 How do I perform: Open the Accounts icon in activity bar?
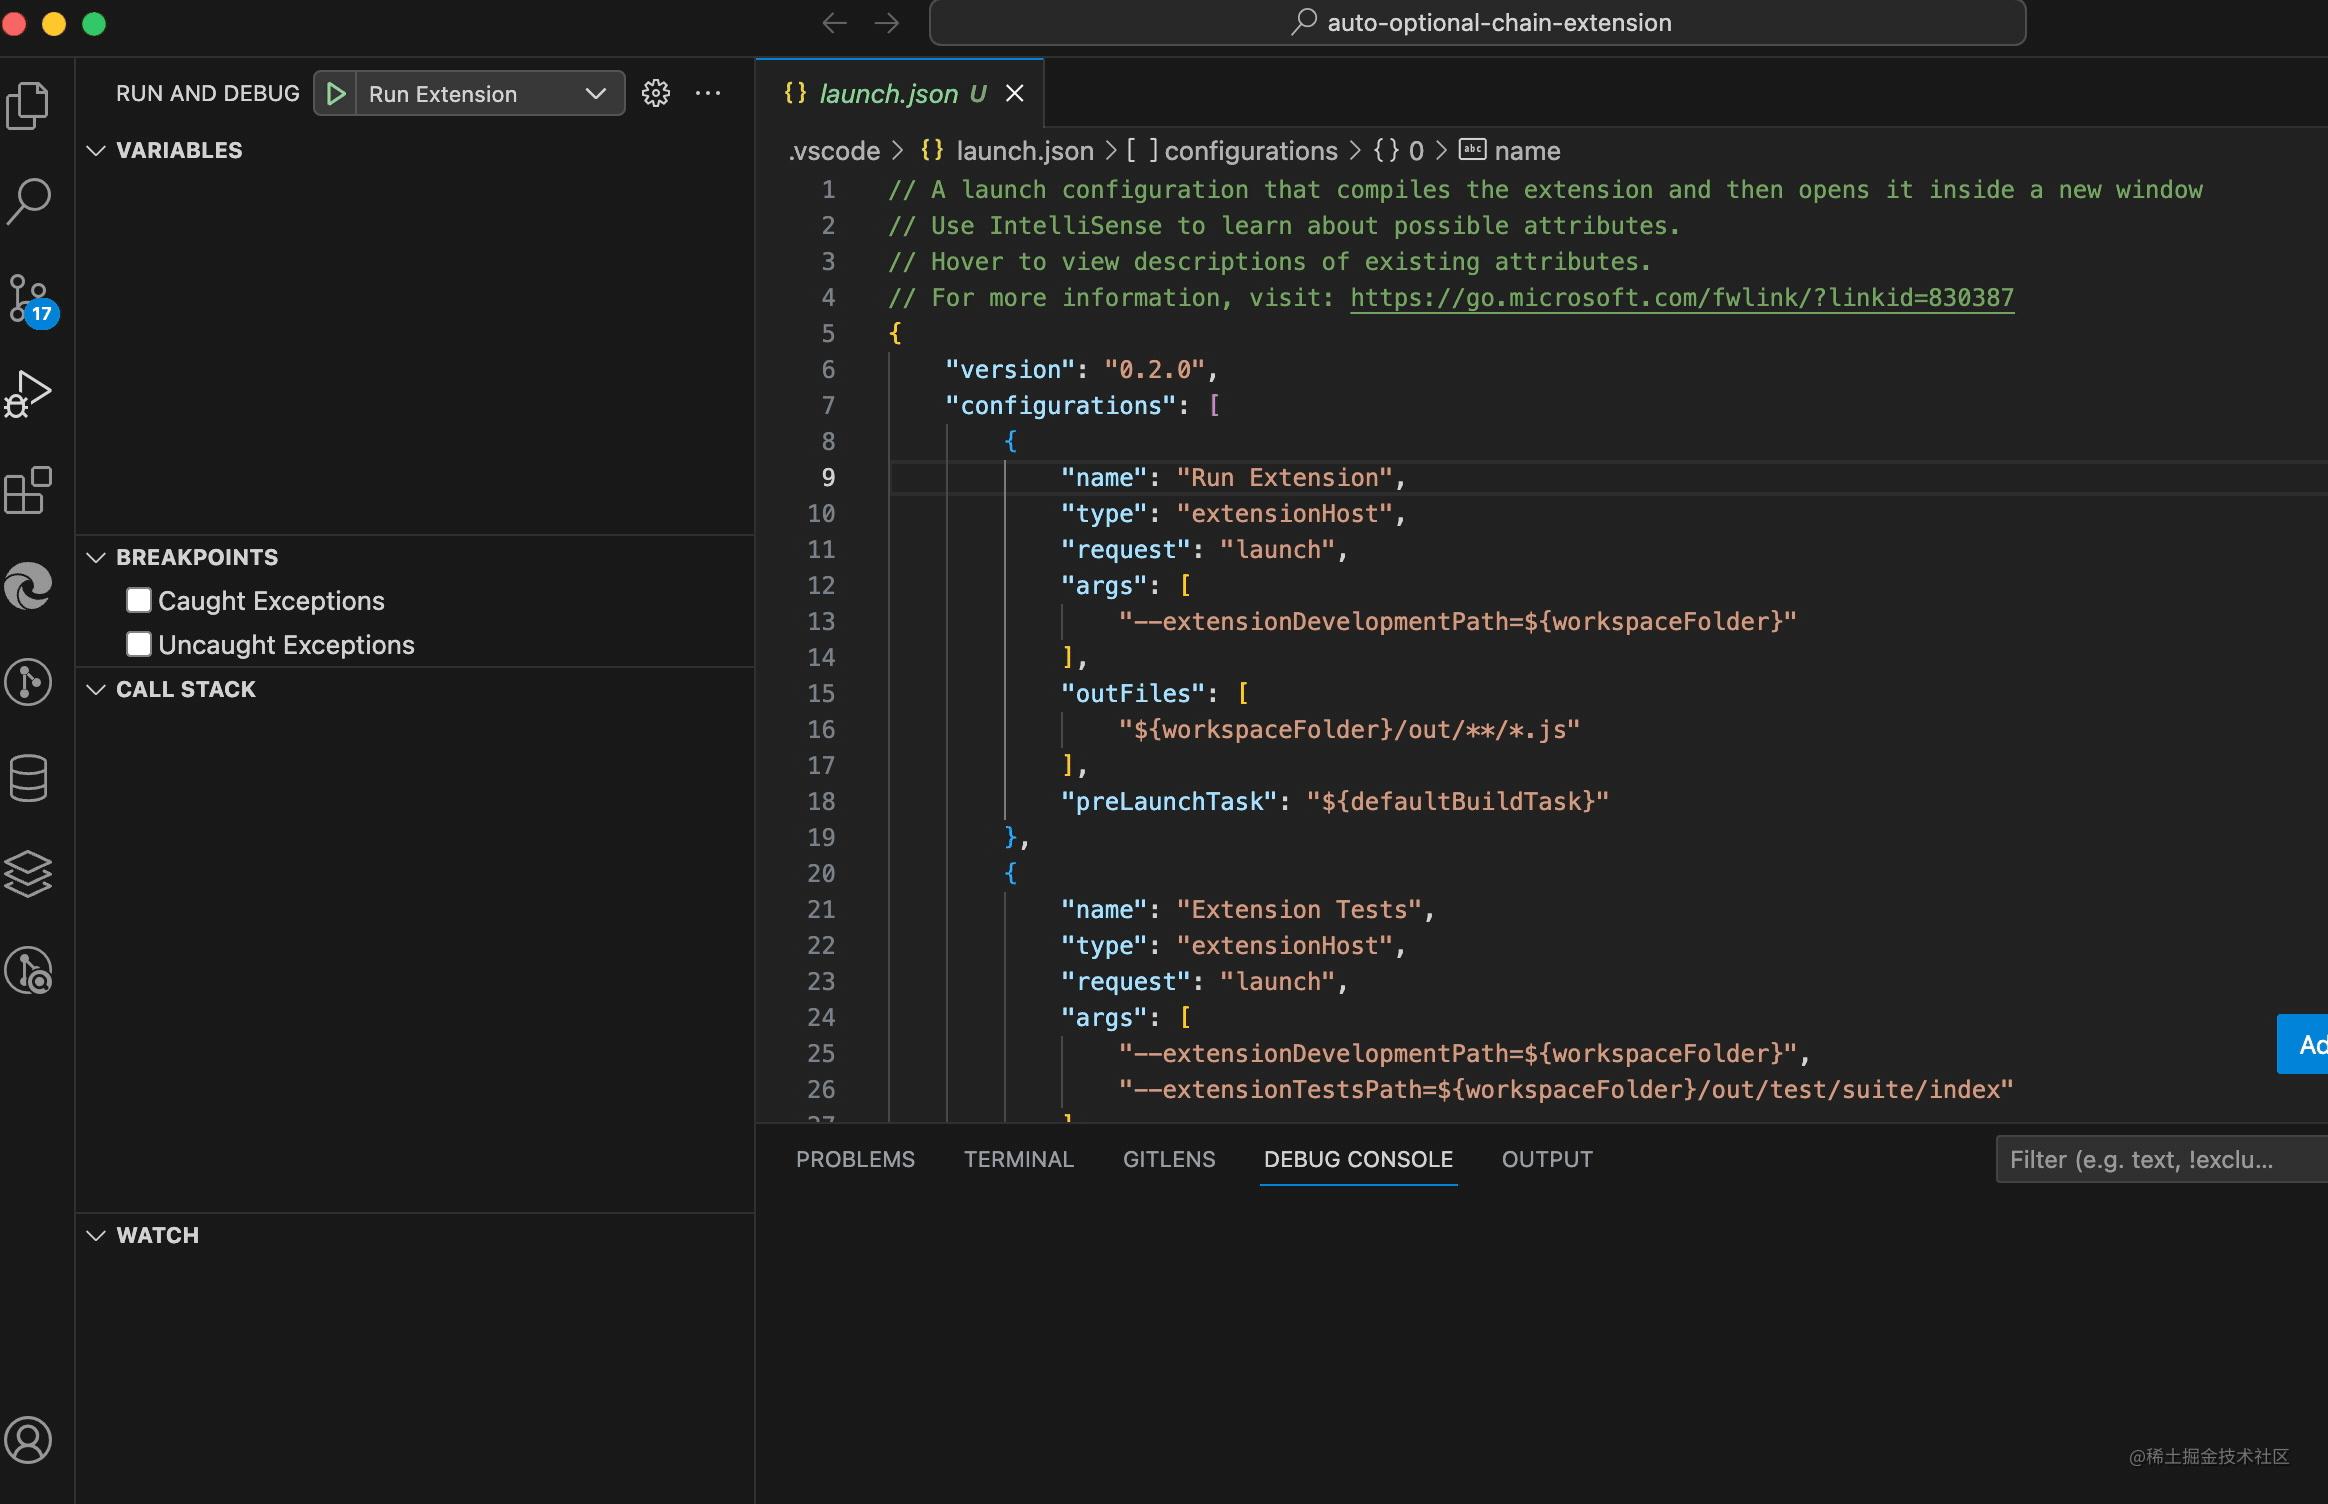click(28, 1440)
